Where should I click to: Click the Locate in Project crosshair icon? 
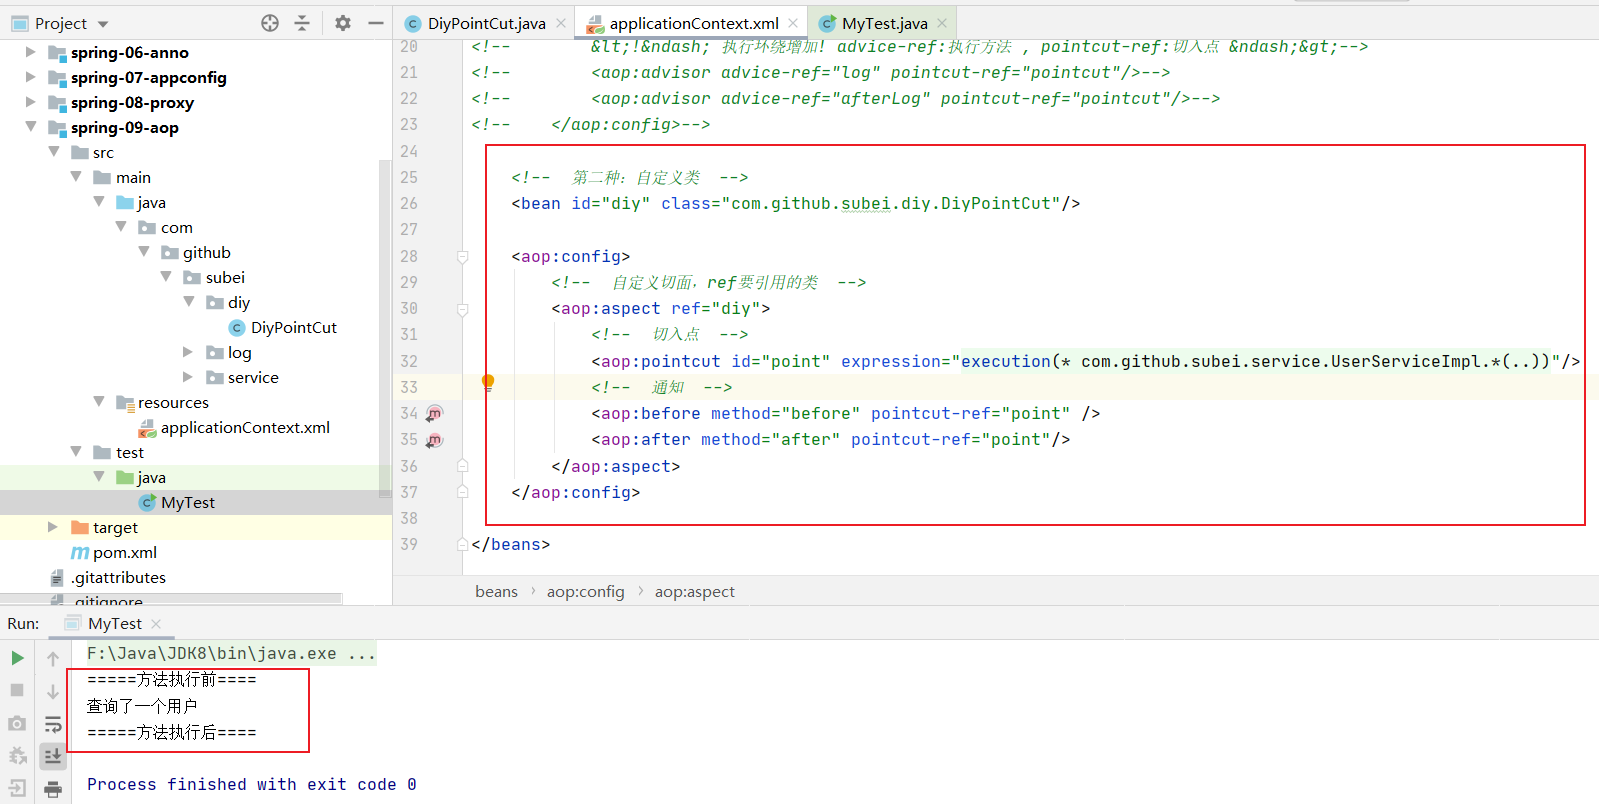tap(270, 23)
